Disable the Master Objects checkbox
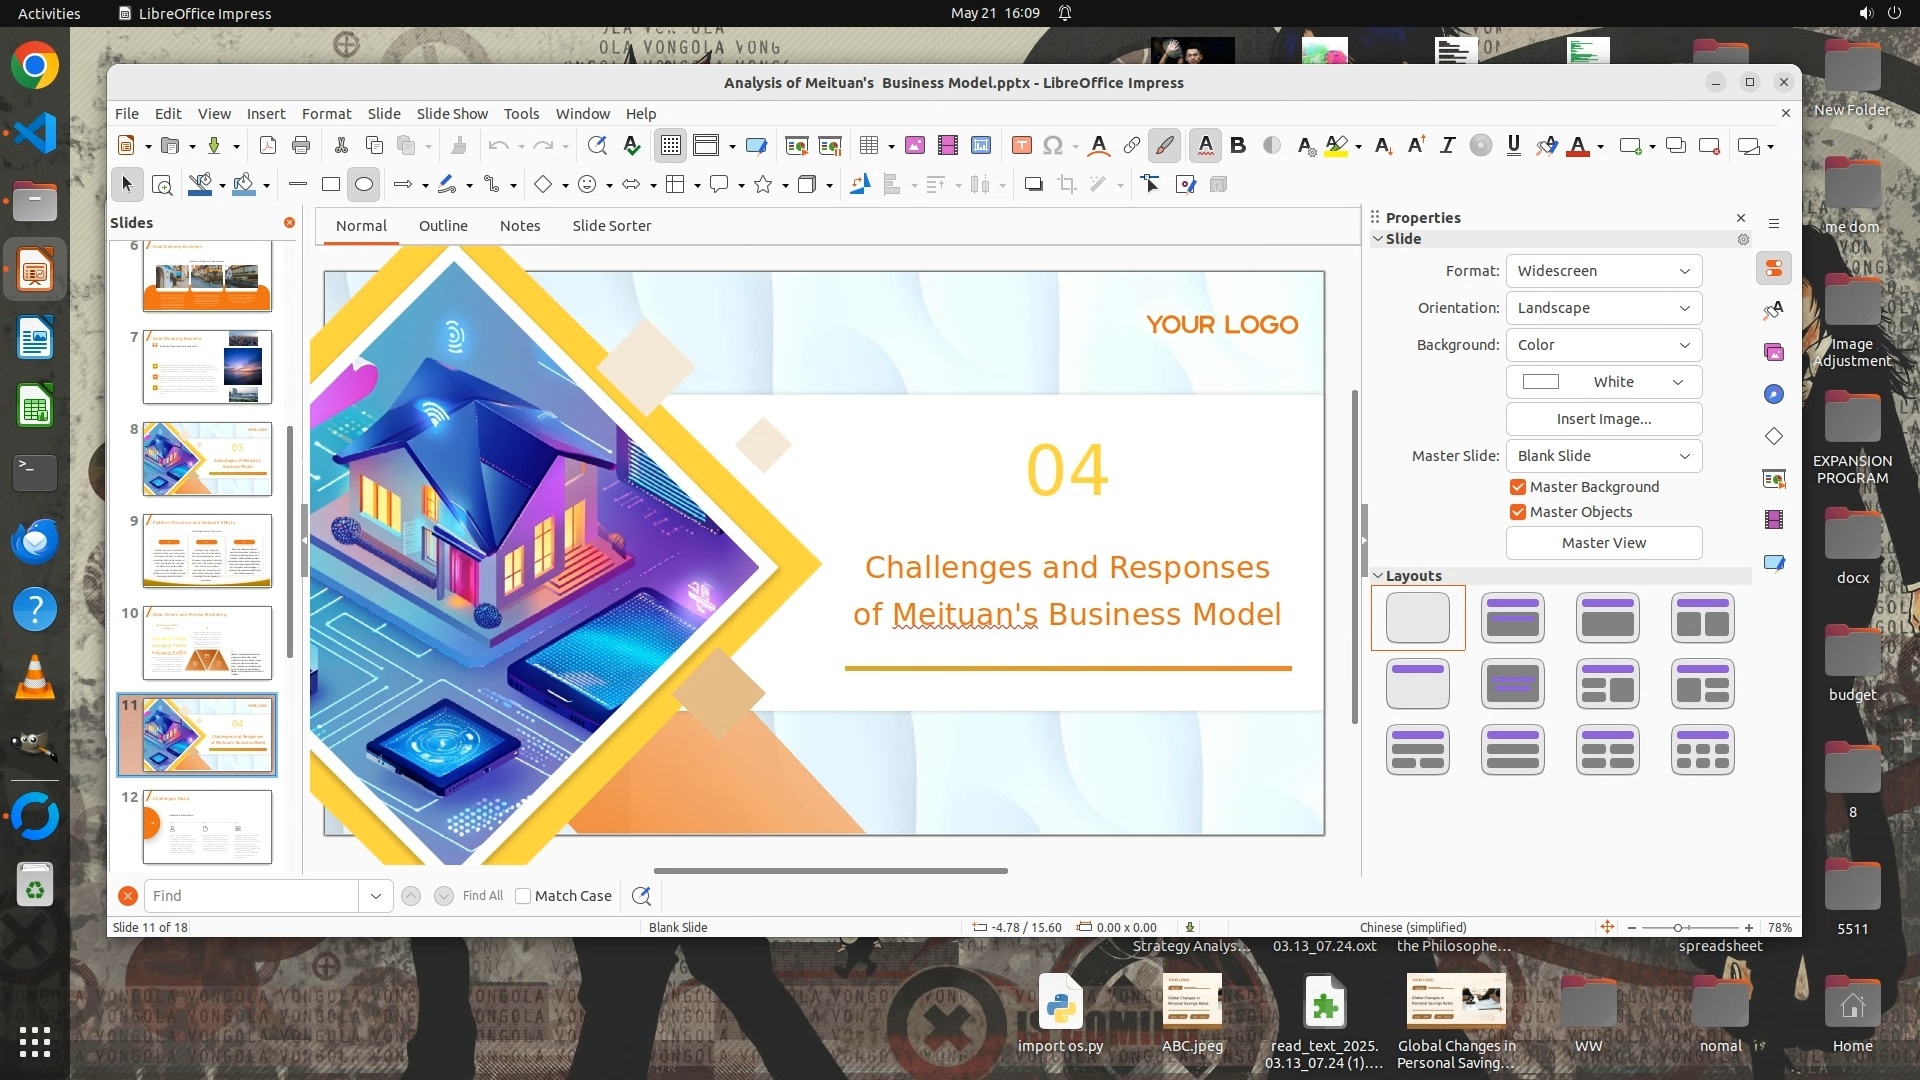 tap(1518, 512)
